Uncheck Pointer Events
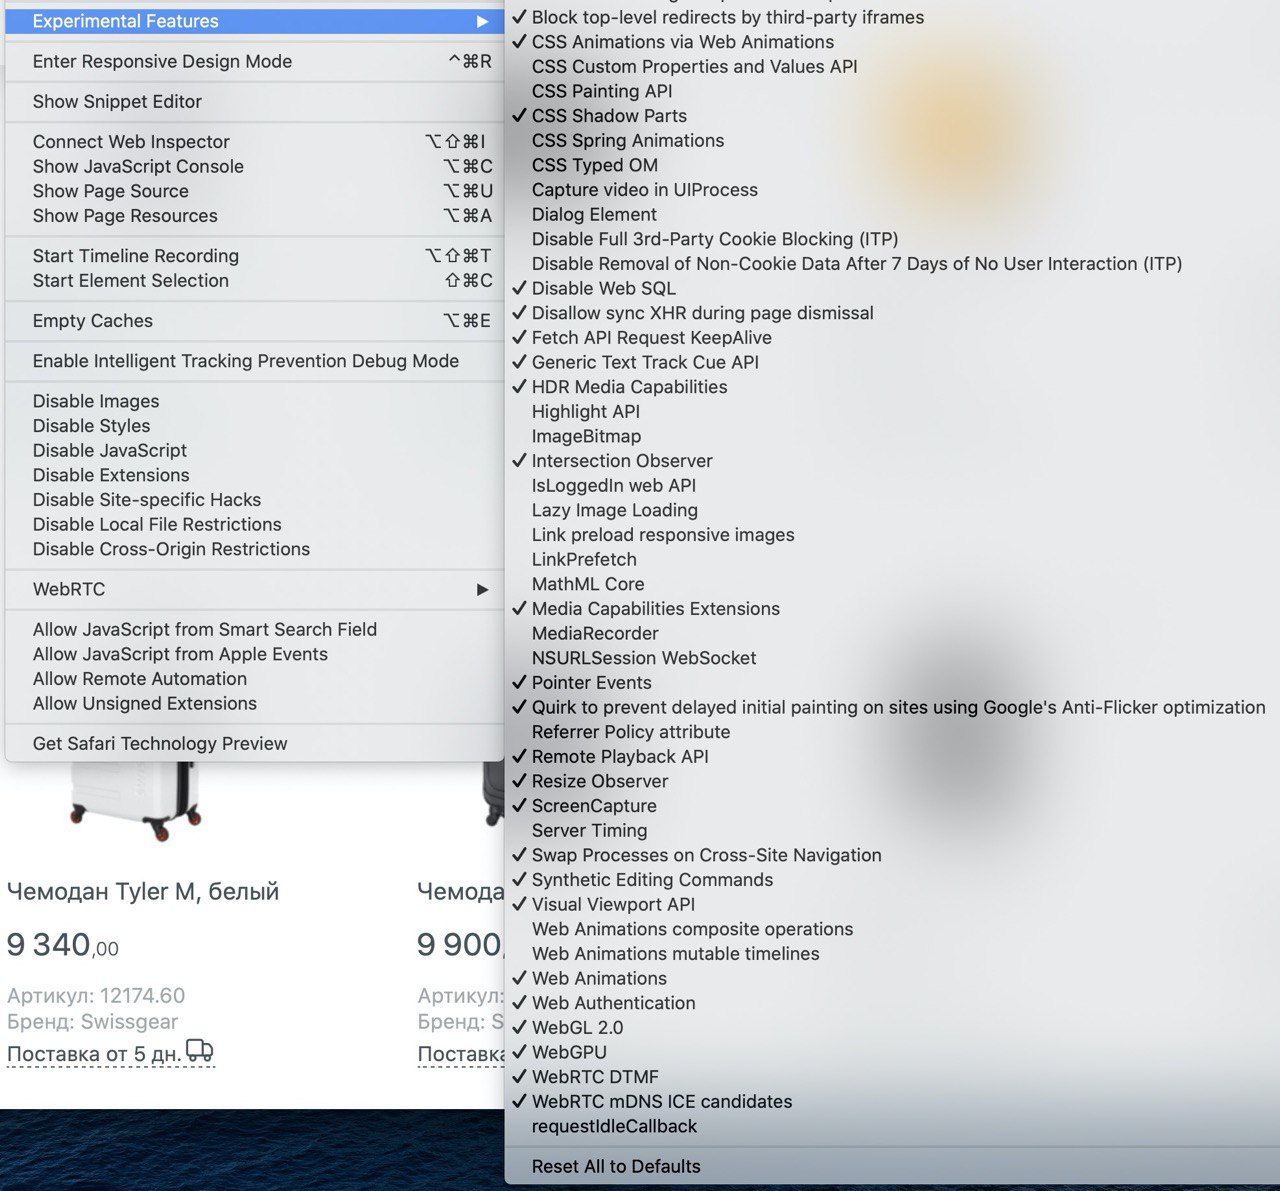Screen dimensions: 1280x1191 point(892,683)
